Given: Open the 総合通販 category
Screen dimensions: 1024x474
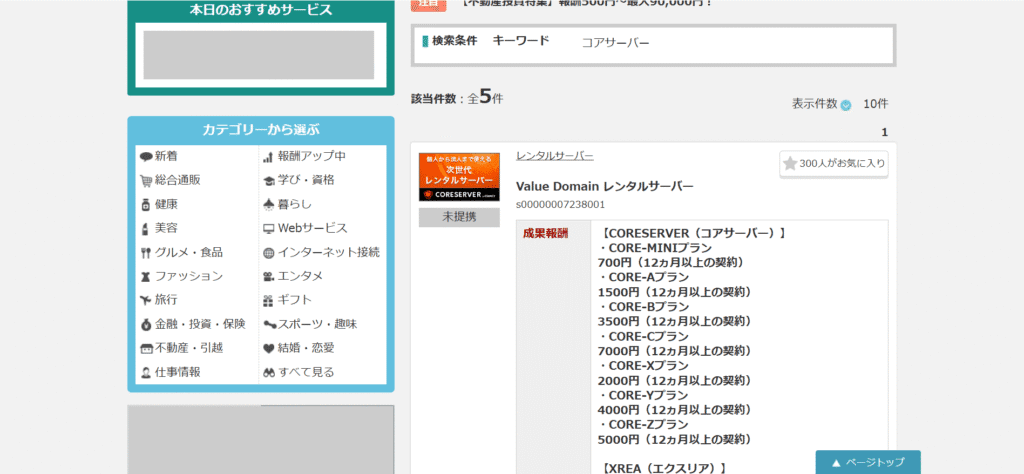Looking at the screenshot, I should (178, 180).
